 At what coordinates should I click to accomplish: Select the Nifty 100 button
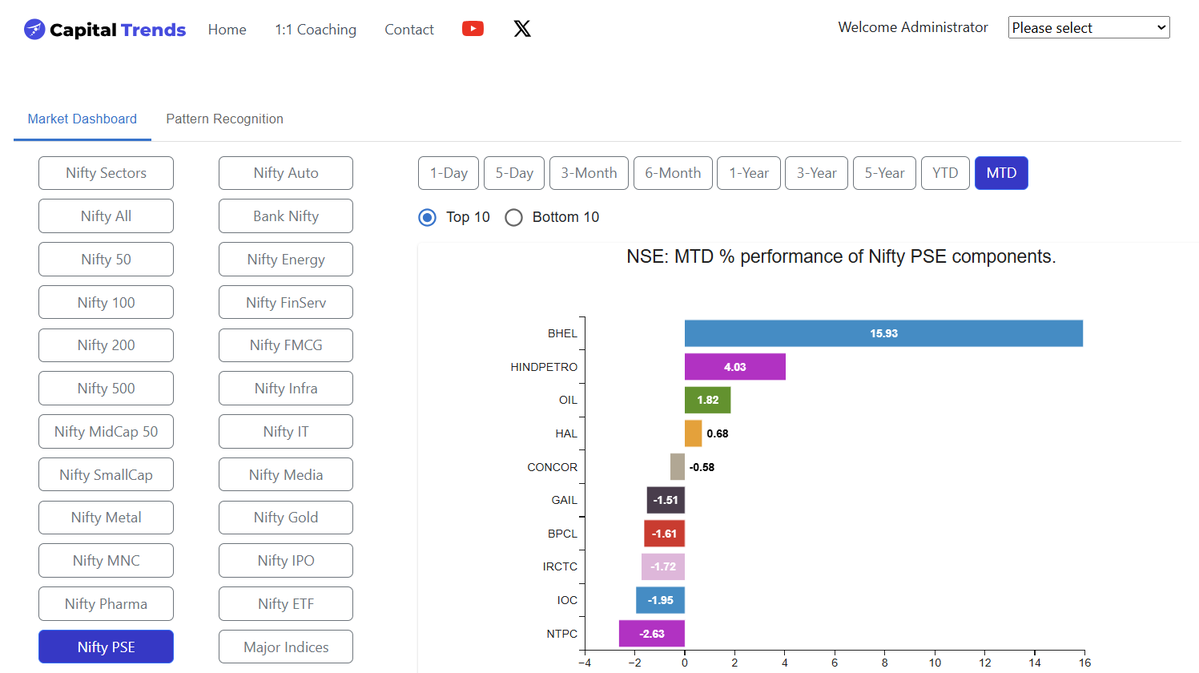tap(106, 302)
